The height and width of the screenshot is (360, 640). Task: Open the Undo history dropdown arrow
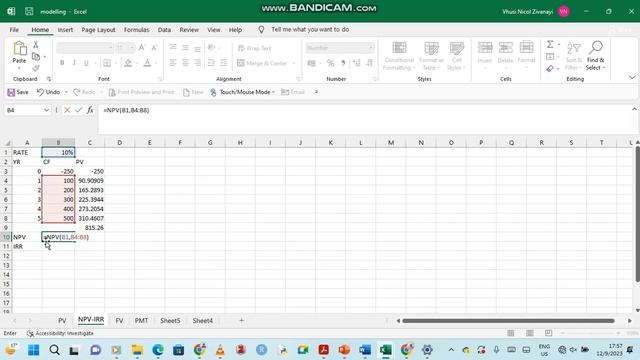point(66,92)
